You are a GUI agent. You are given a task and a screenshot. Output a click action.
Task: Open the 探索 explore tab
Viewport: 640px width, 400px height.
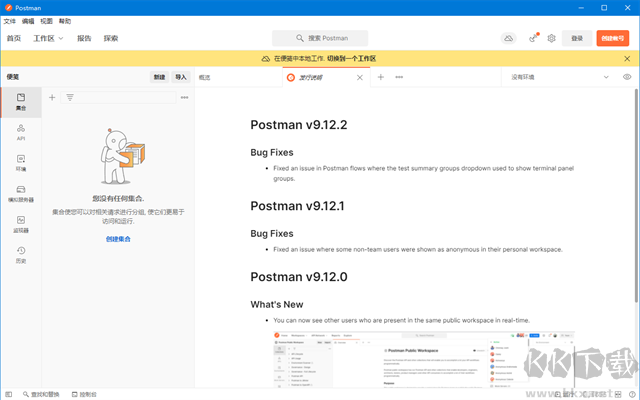click(x=111, y=38)
